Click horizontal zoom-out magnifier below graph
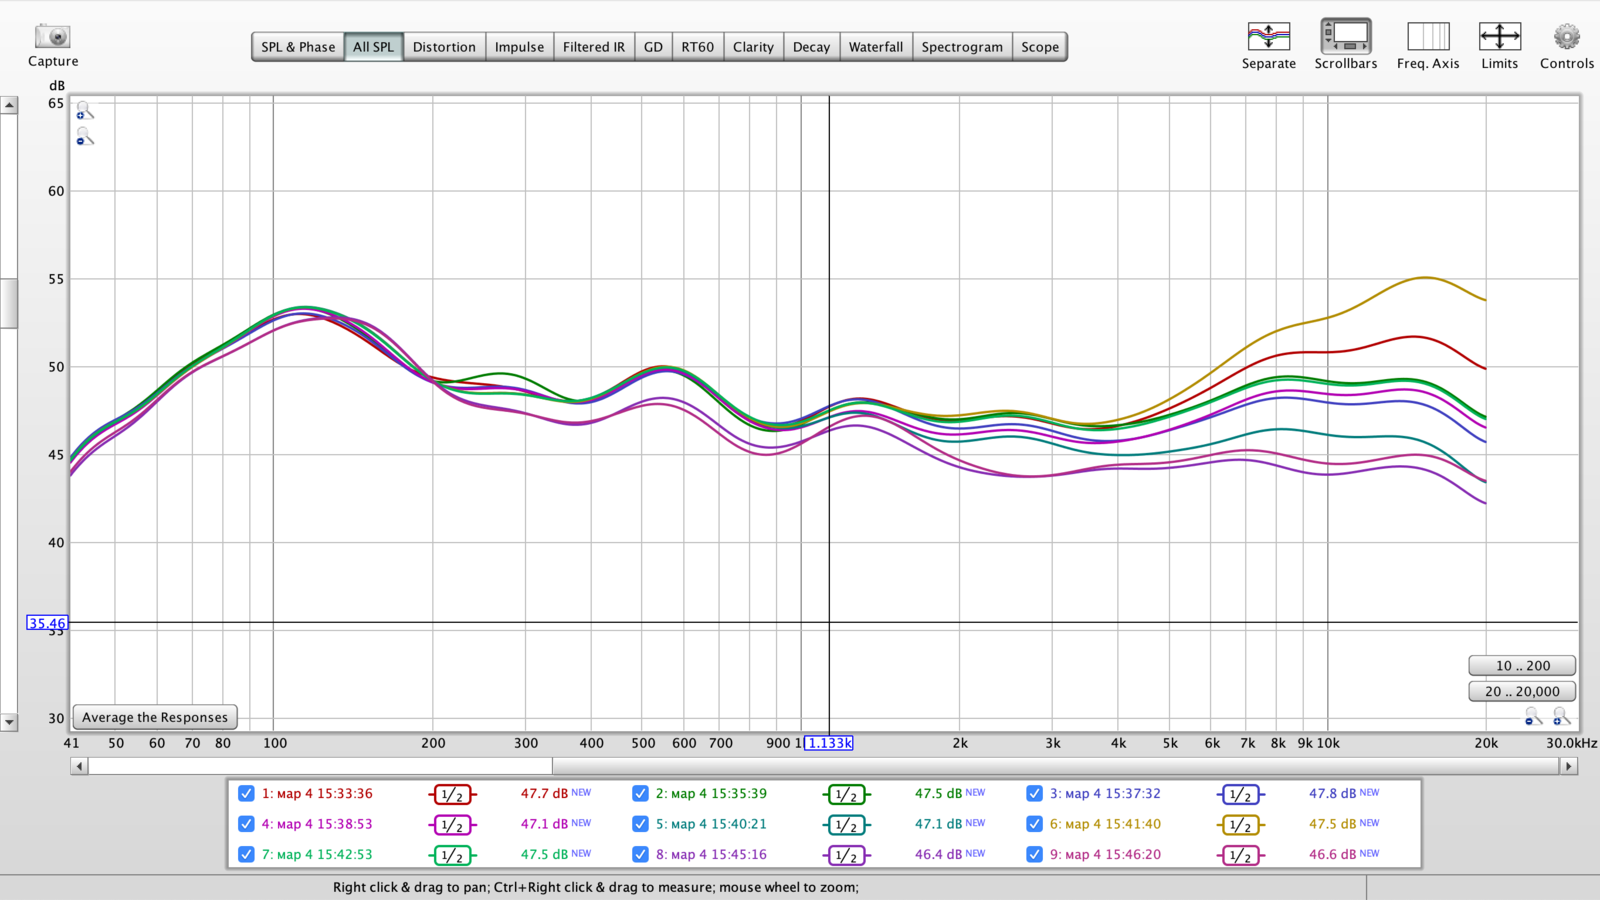 [x=1533, y=716]
